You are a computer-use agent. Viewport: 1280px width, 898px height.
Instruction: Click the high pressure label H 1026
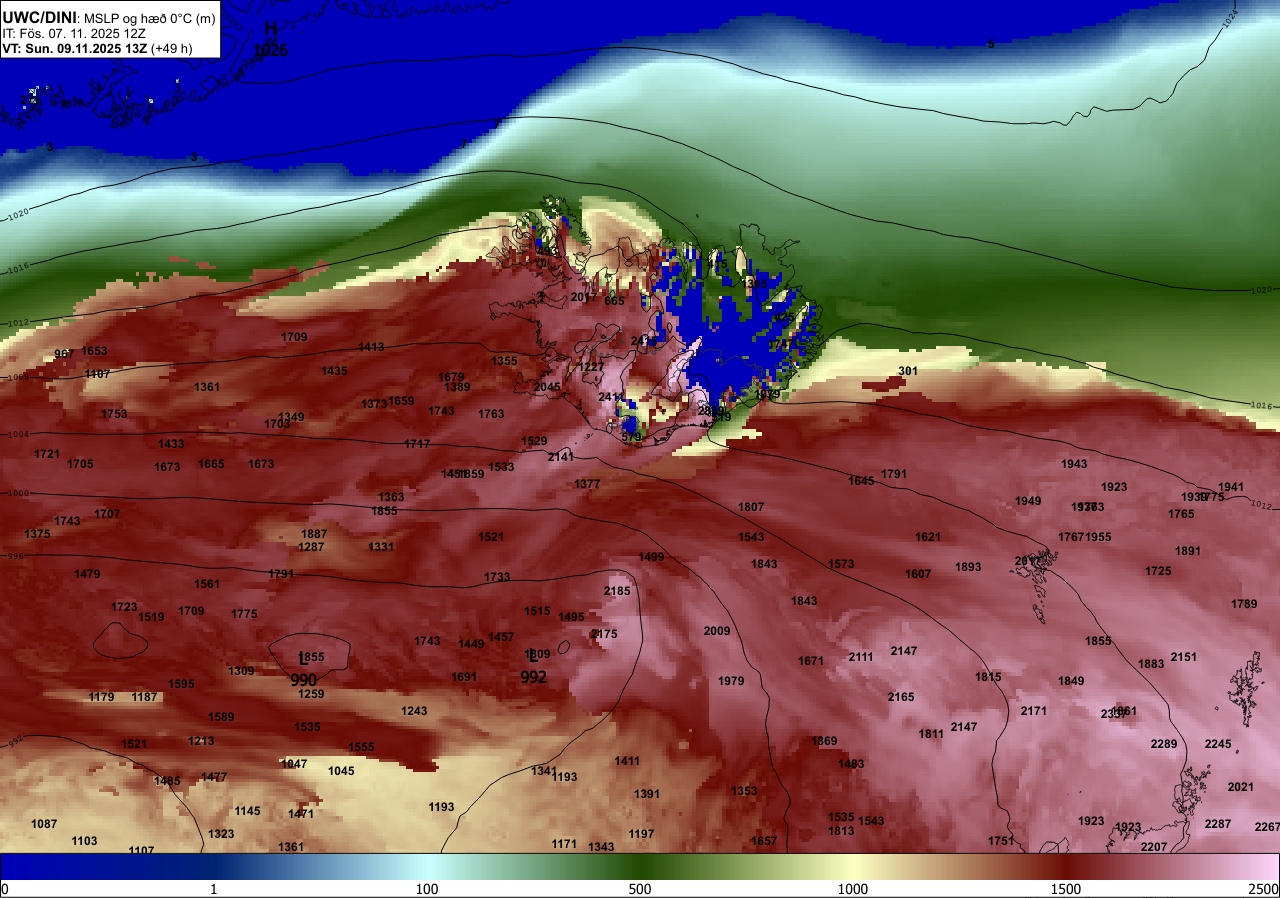(x=271, y=40)
